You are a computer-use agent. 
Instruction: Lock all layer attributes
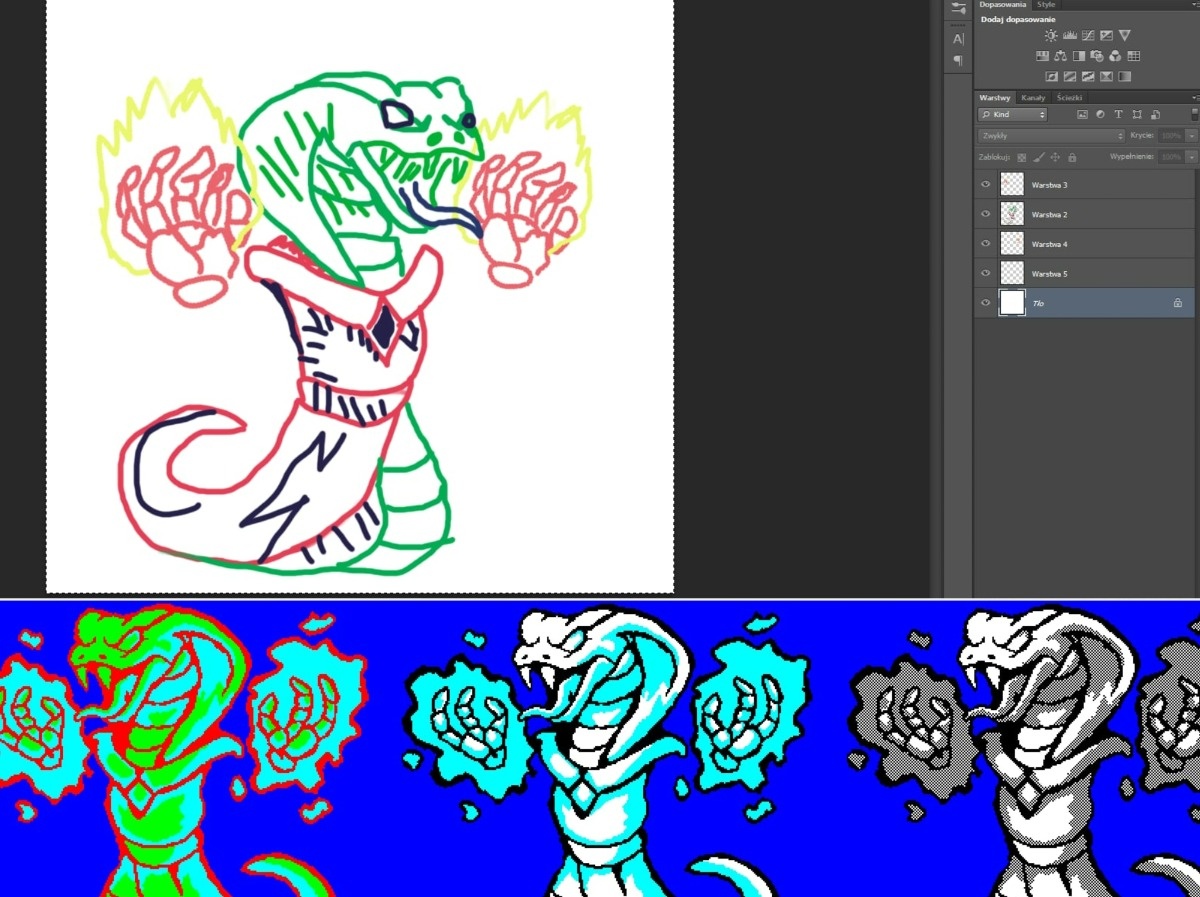point(1072,157)
